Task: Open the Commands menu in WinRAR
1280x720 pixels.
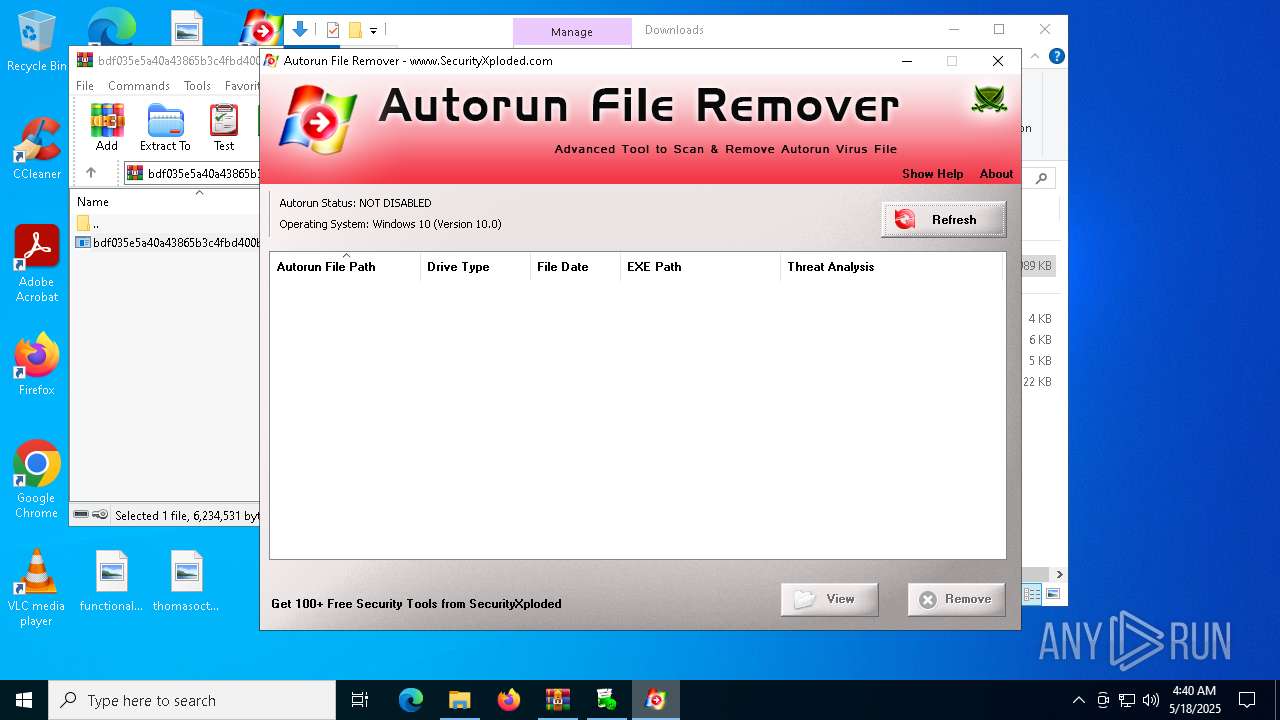Action: tap(139, 86)
